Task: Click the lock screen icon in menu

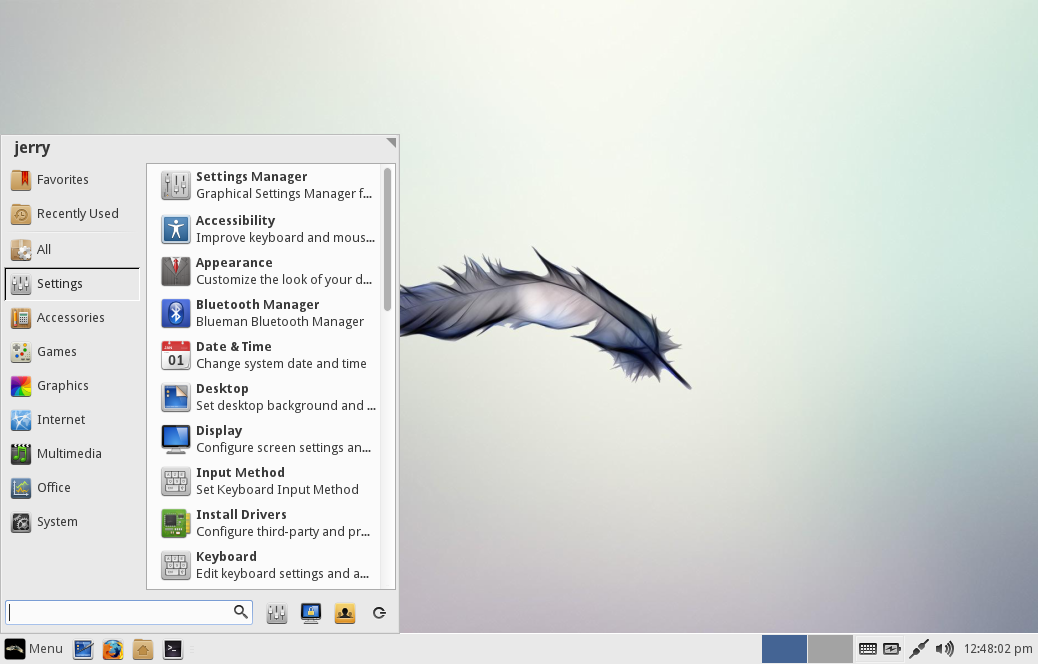Action: pos(310,613)
